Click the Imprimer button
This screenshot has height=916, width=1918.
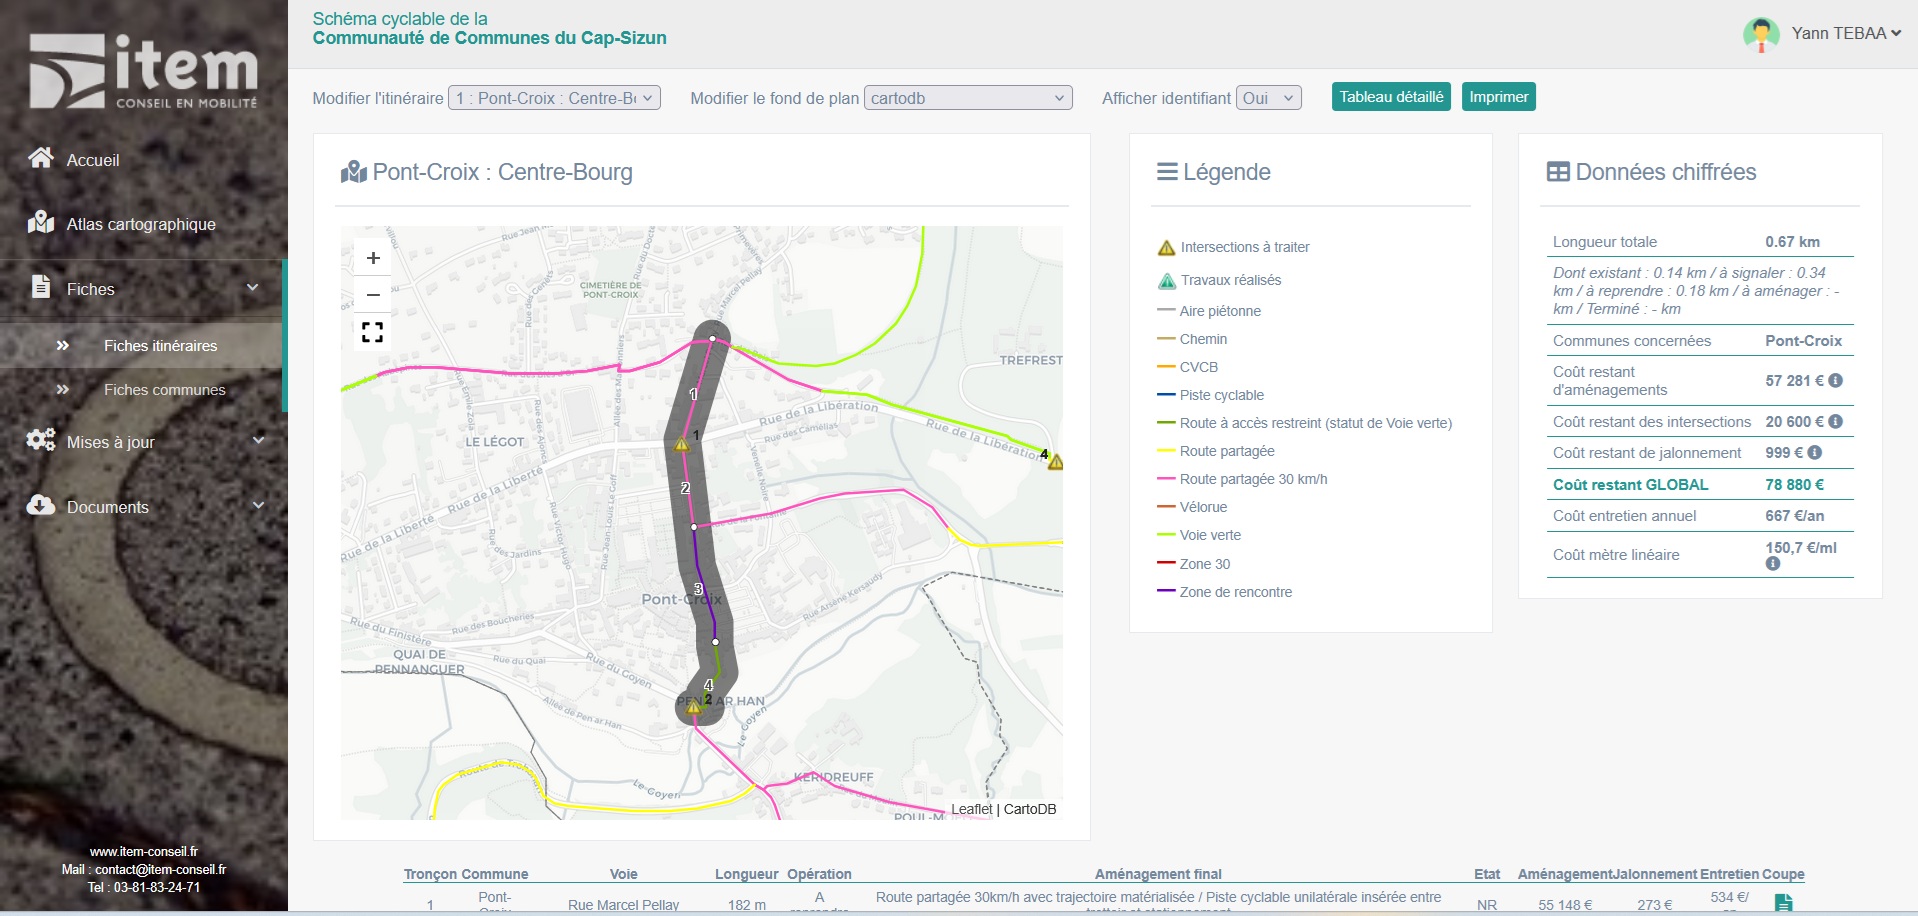point(1498,97)
